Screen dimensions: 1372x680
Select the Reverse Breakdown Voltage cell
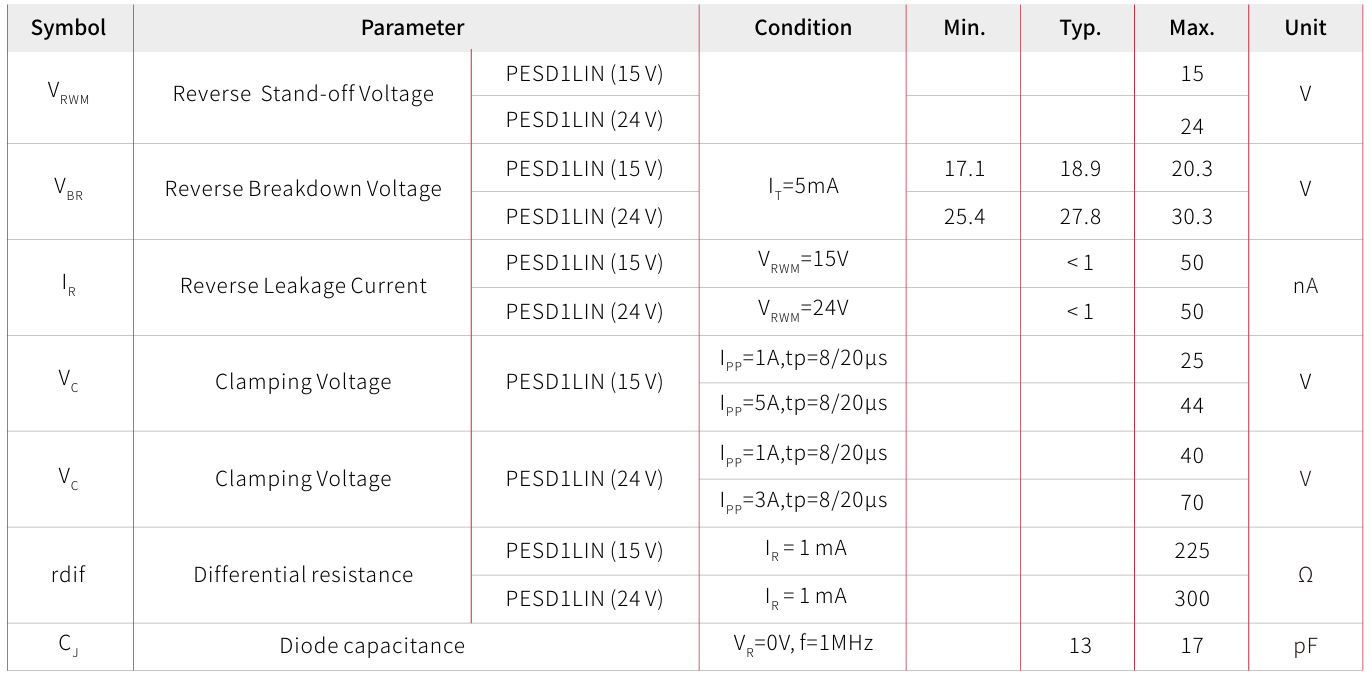coord(303,189)
